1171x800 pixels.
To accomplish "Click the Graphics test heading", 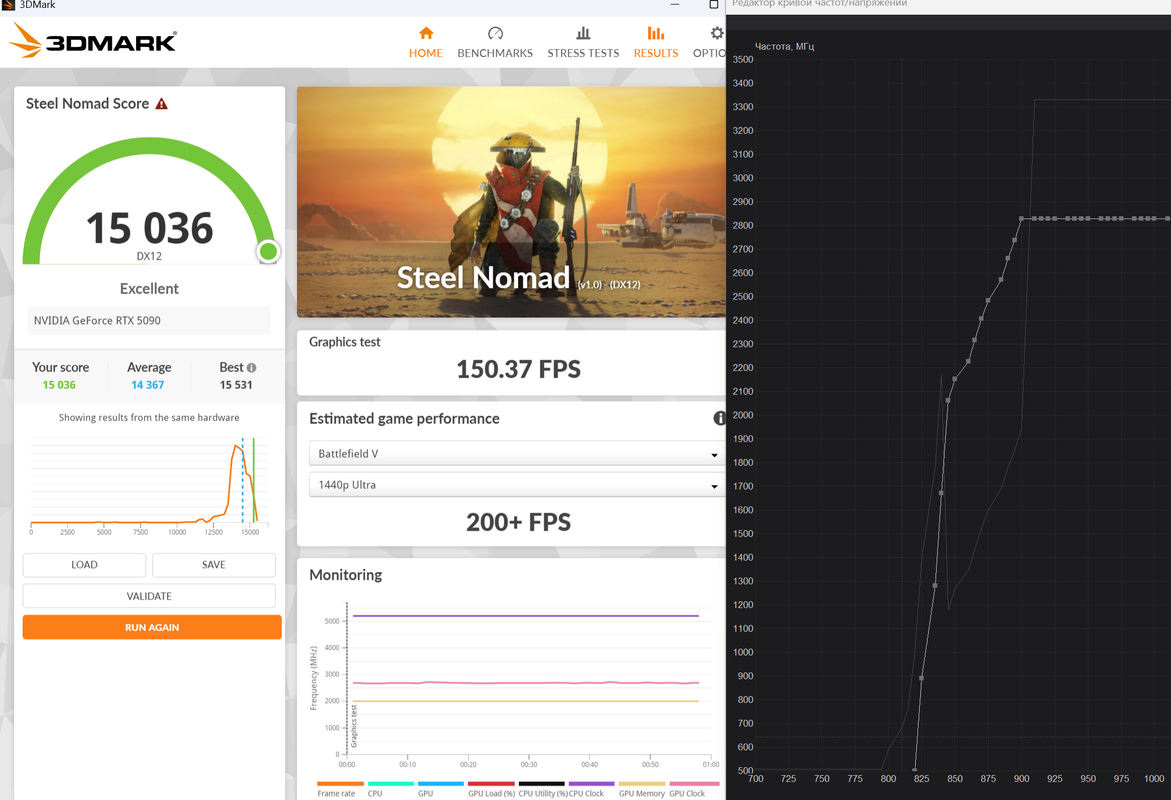I will point(344,342).
